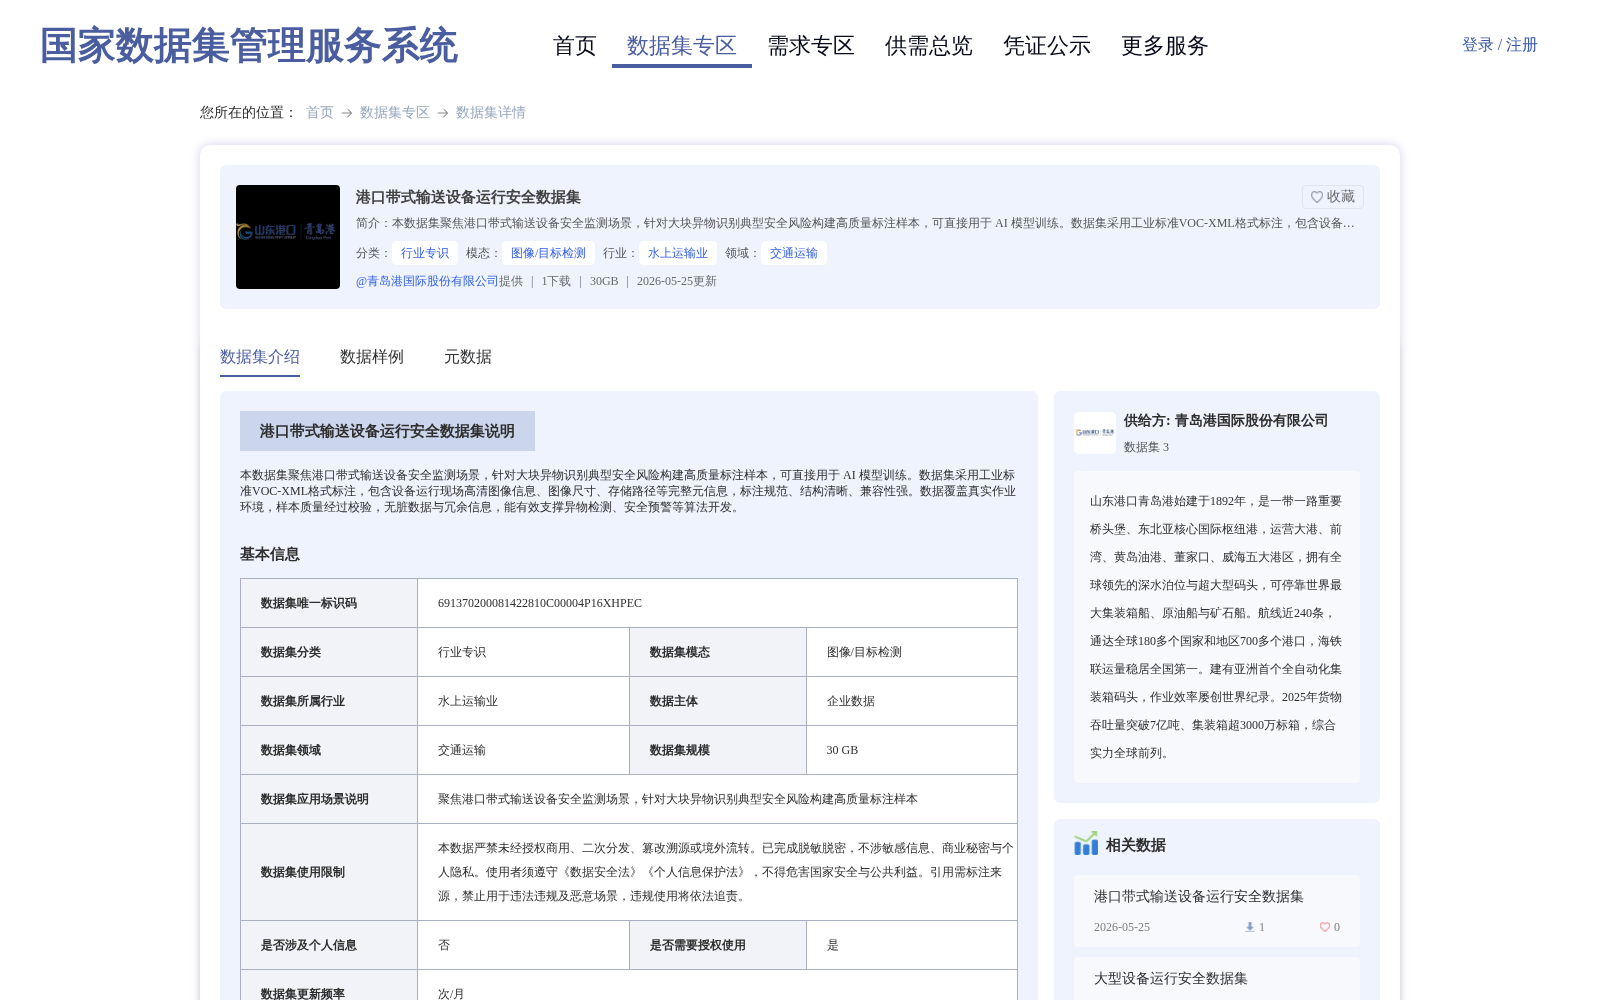This screenshot has height=1000, width=1600.
Task: Click the 图像/目标检测 modality tag
Action: coord(549,253)
